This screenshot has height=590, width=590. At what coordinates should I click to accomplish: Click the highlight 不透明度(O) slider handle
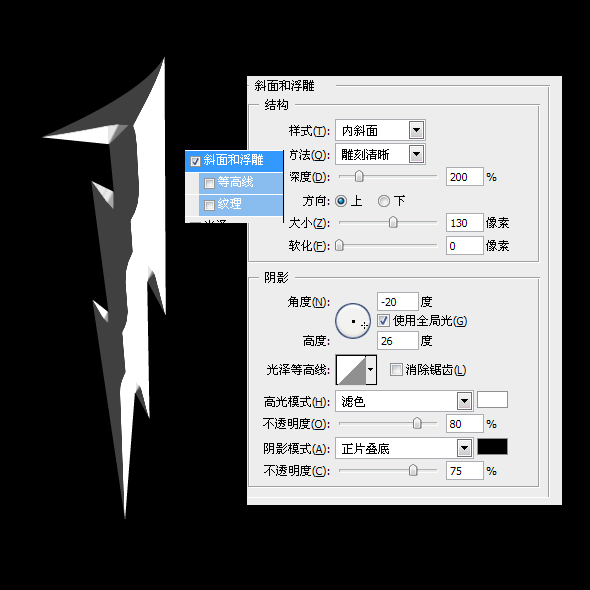(417, 423)
